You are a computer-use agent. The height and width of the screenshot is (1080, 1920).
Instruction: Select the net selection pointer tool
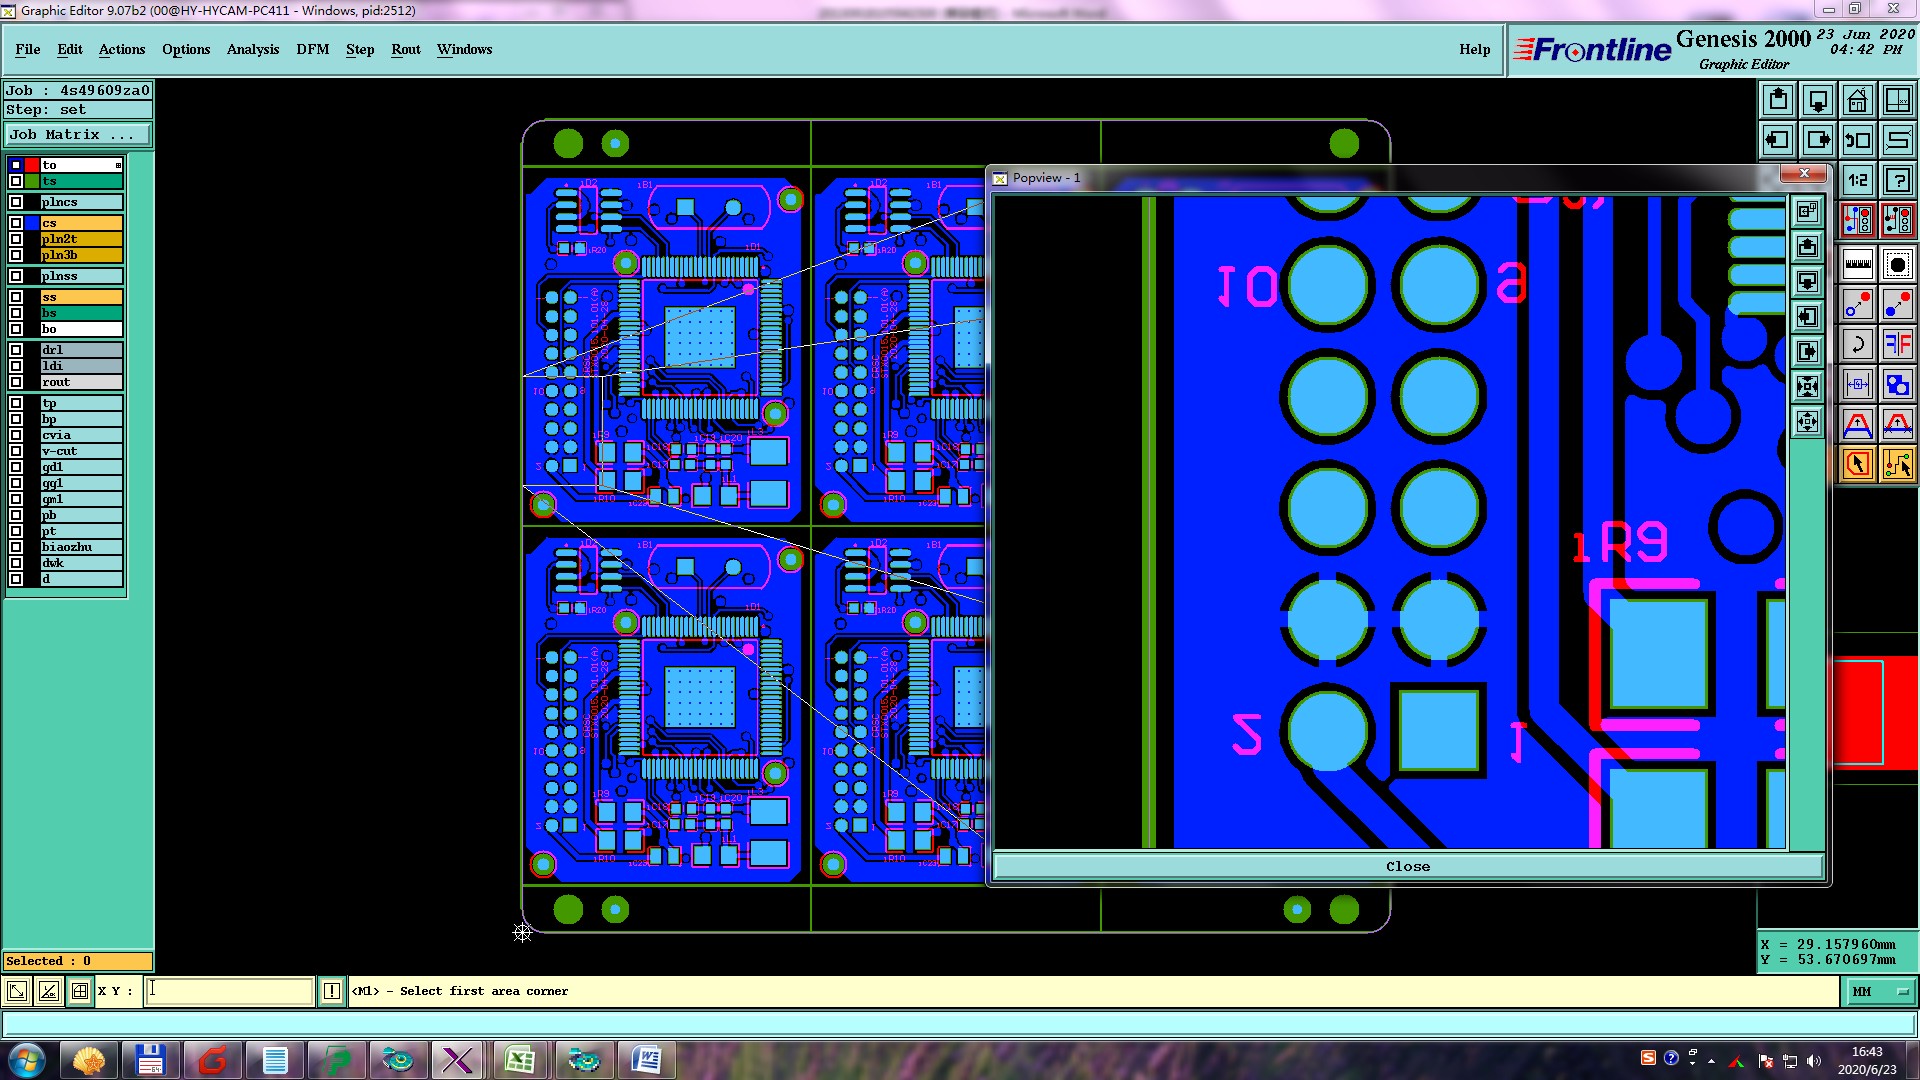(x=1897, y=464)
